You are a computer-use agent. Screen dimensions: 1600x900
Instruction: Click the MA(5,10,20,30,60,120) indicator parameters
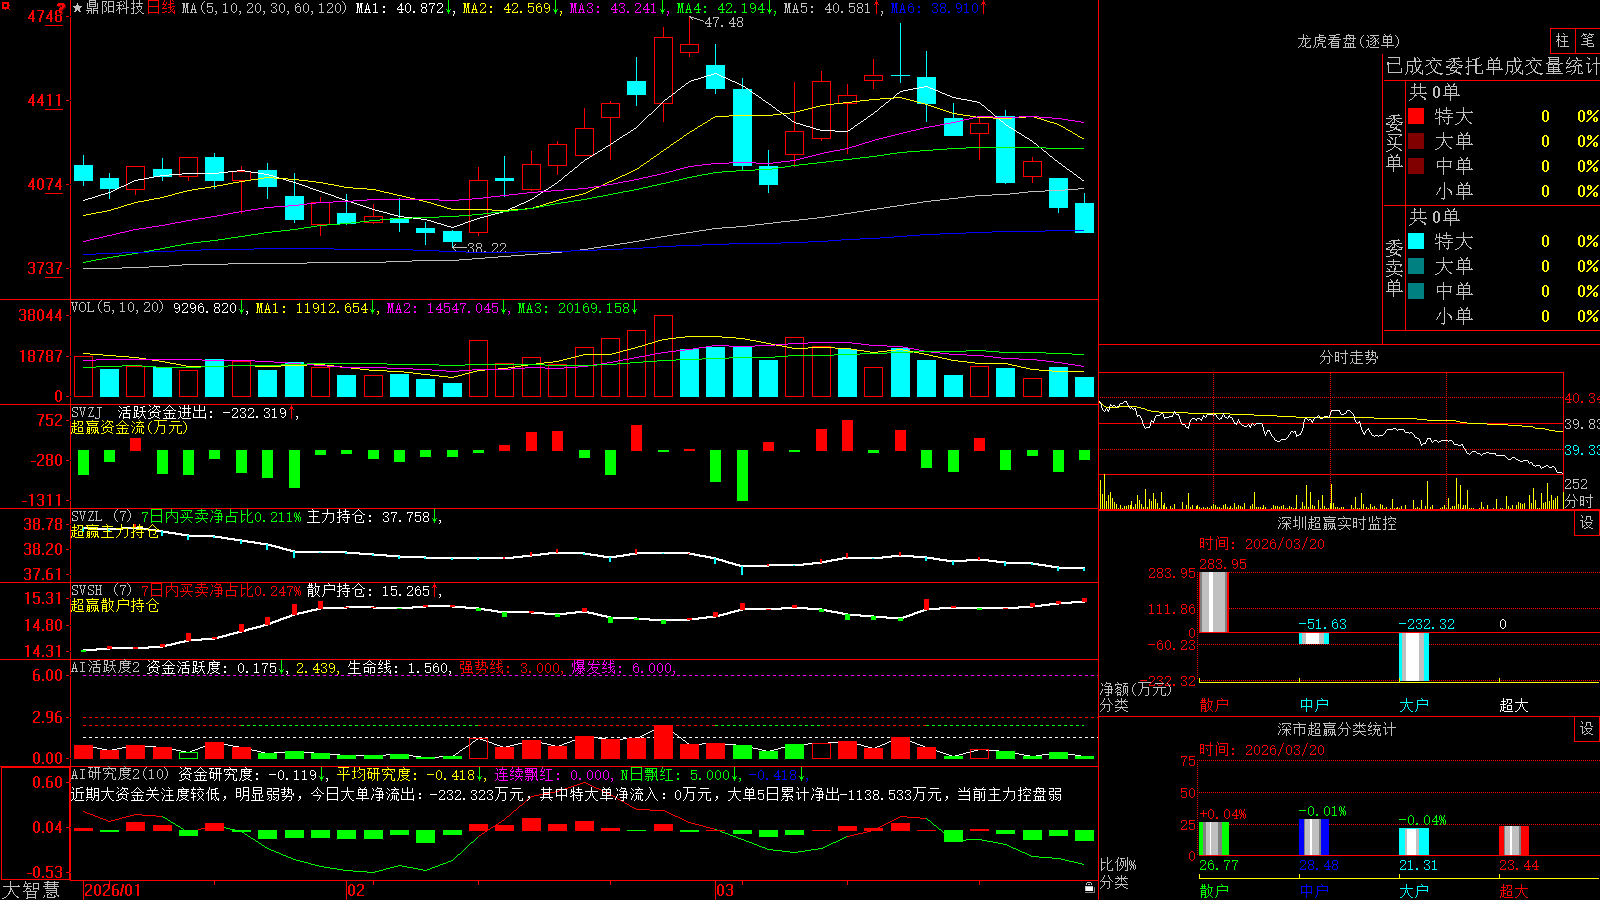(x=264, y=8)
